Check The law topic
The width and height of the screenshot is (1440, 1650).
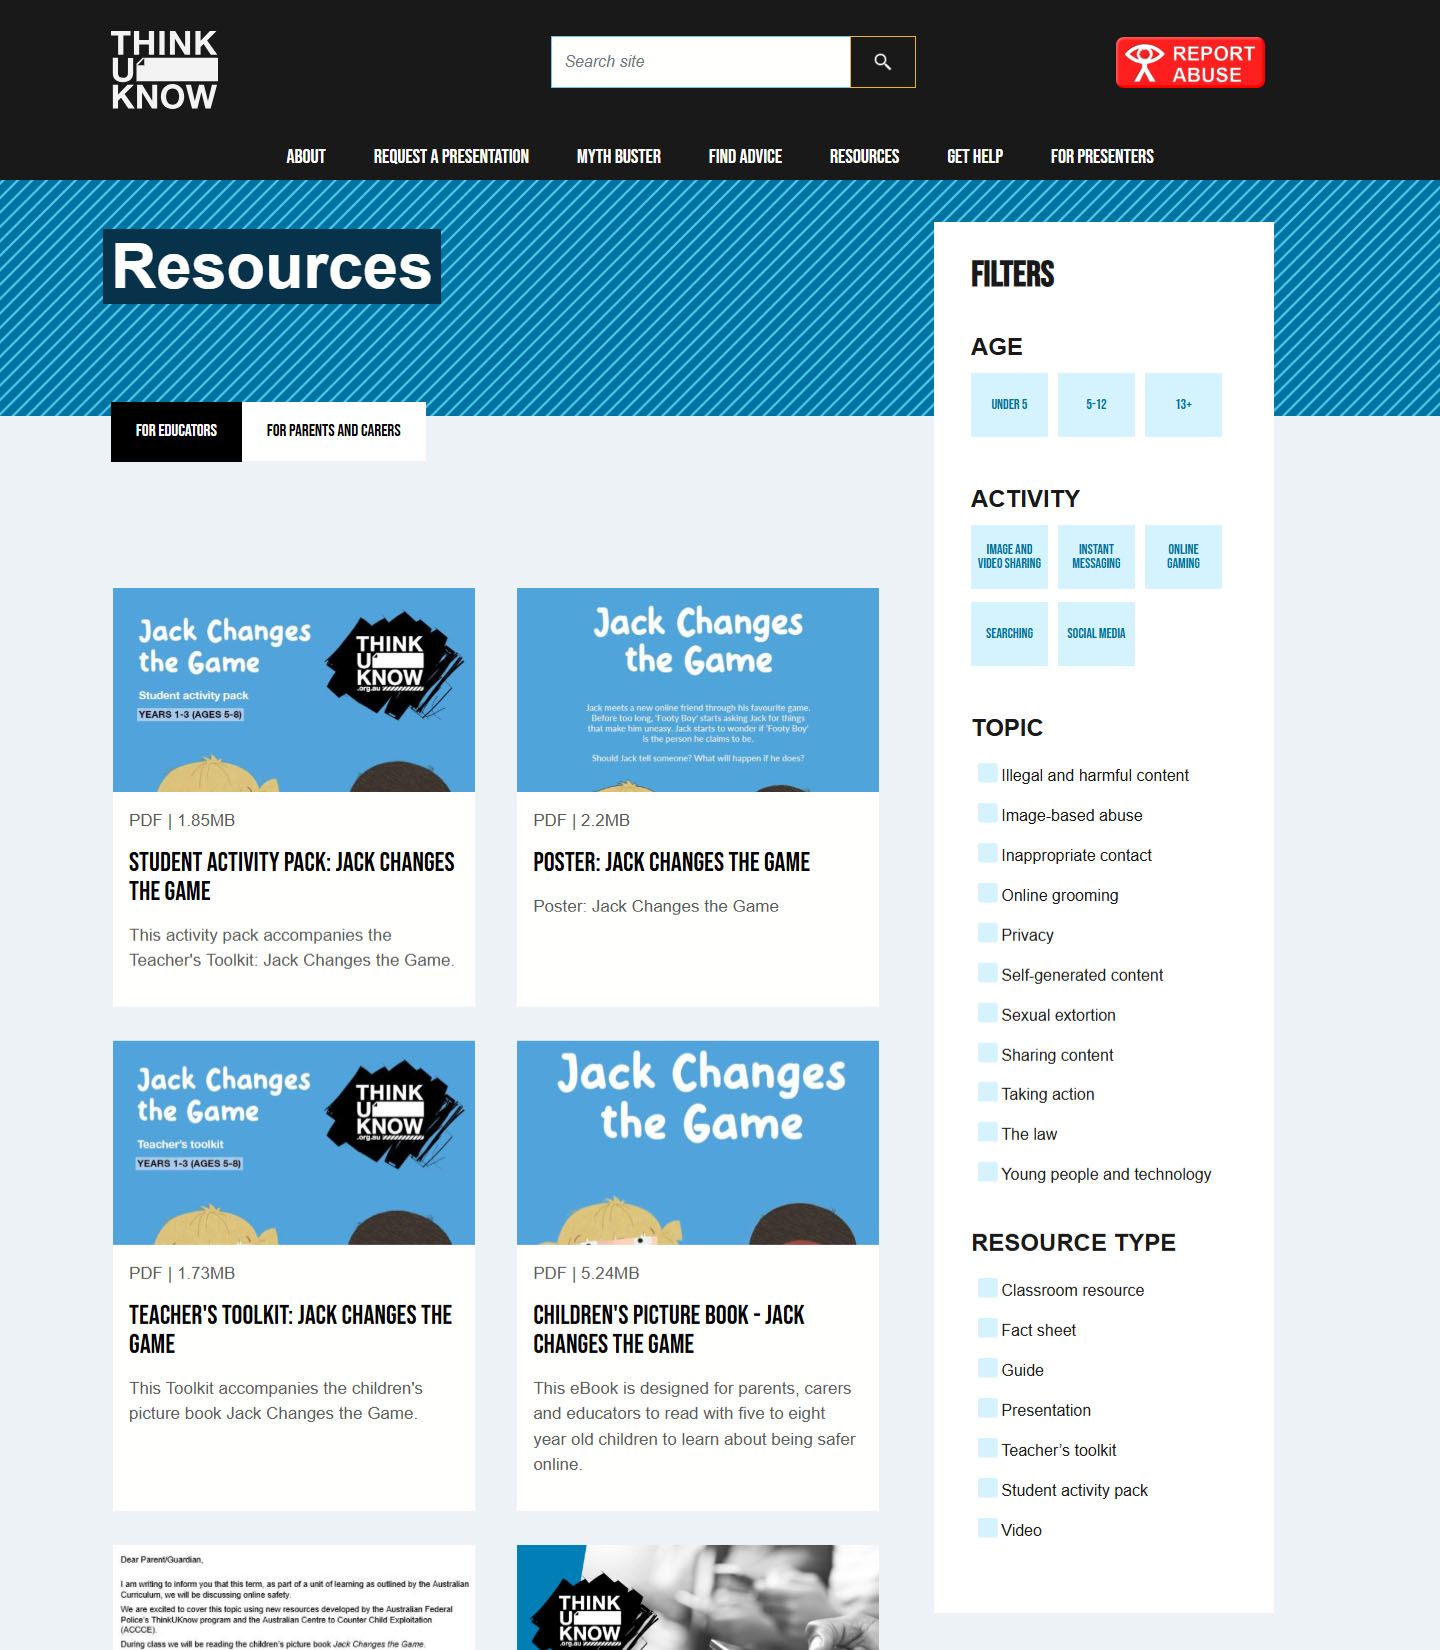point(988,1133)
